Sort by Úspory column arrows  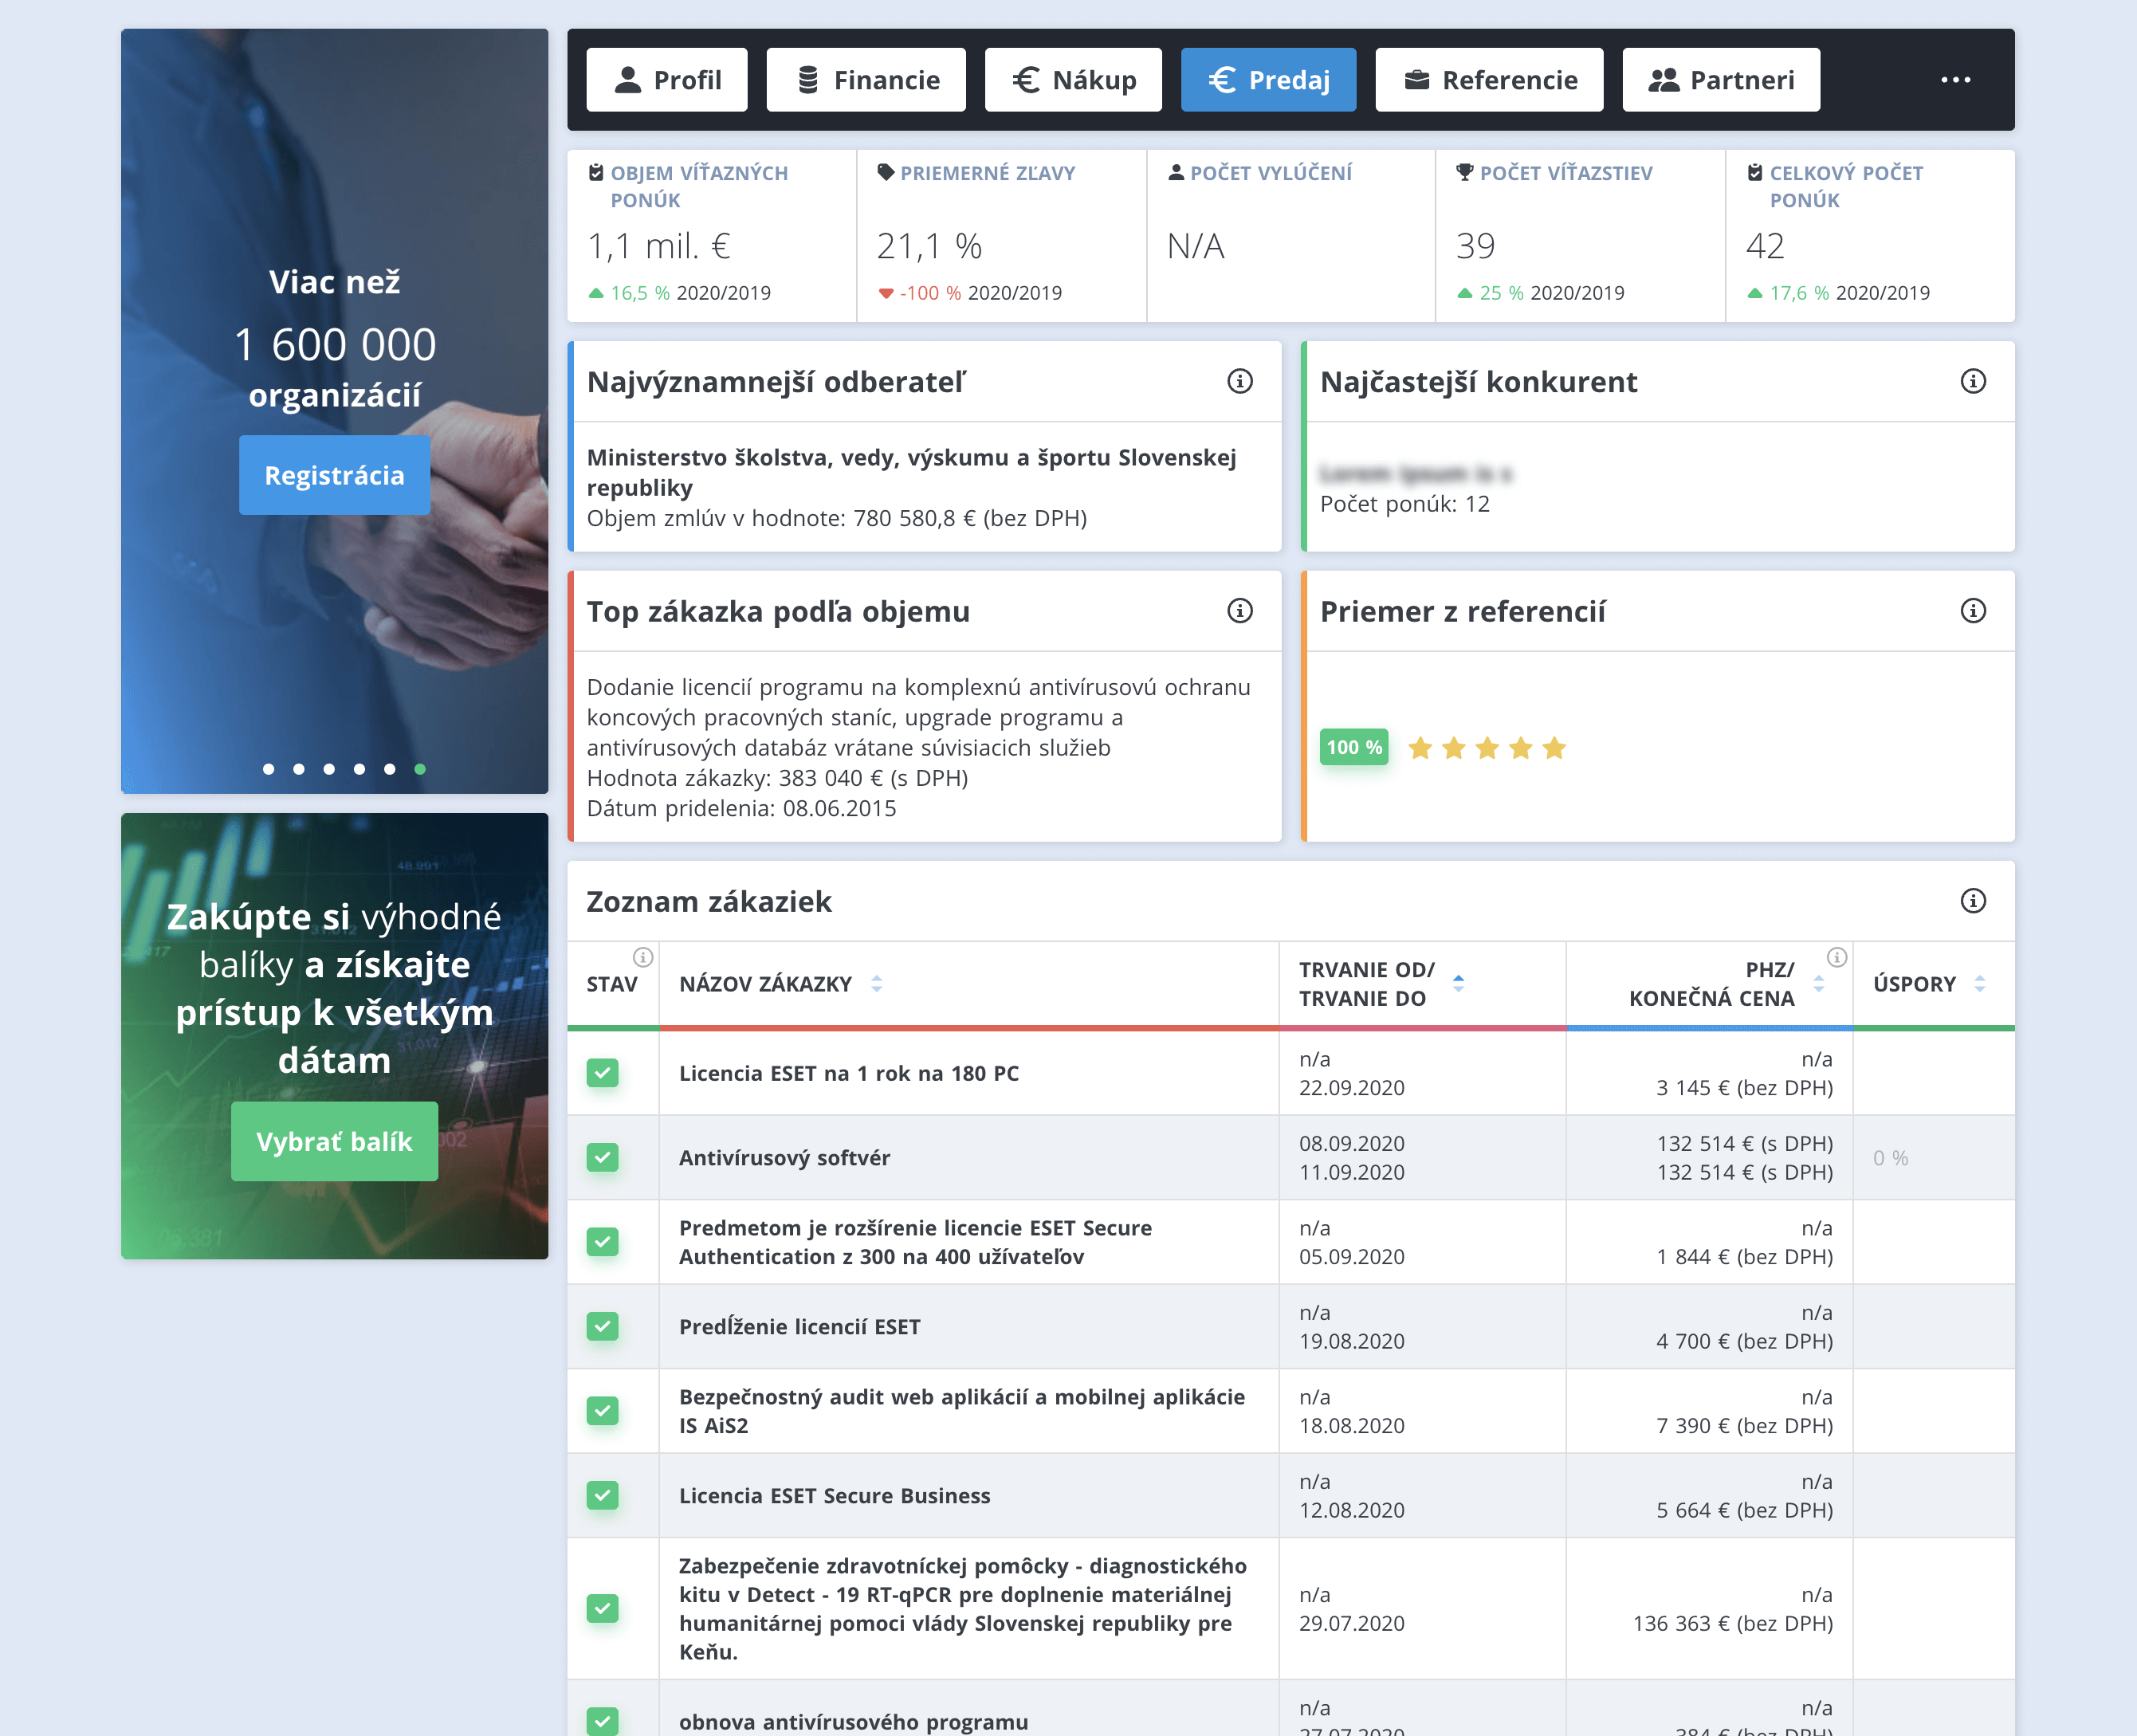1979,984
